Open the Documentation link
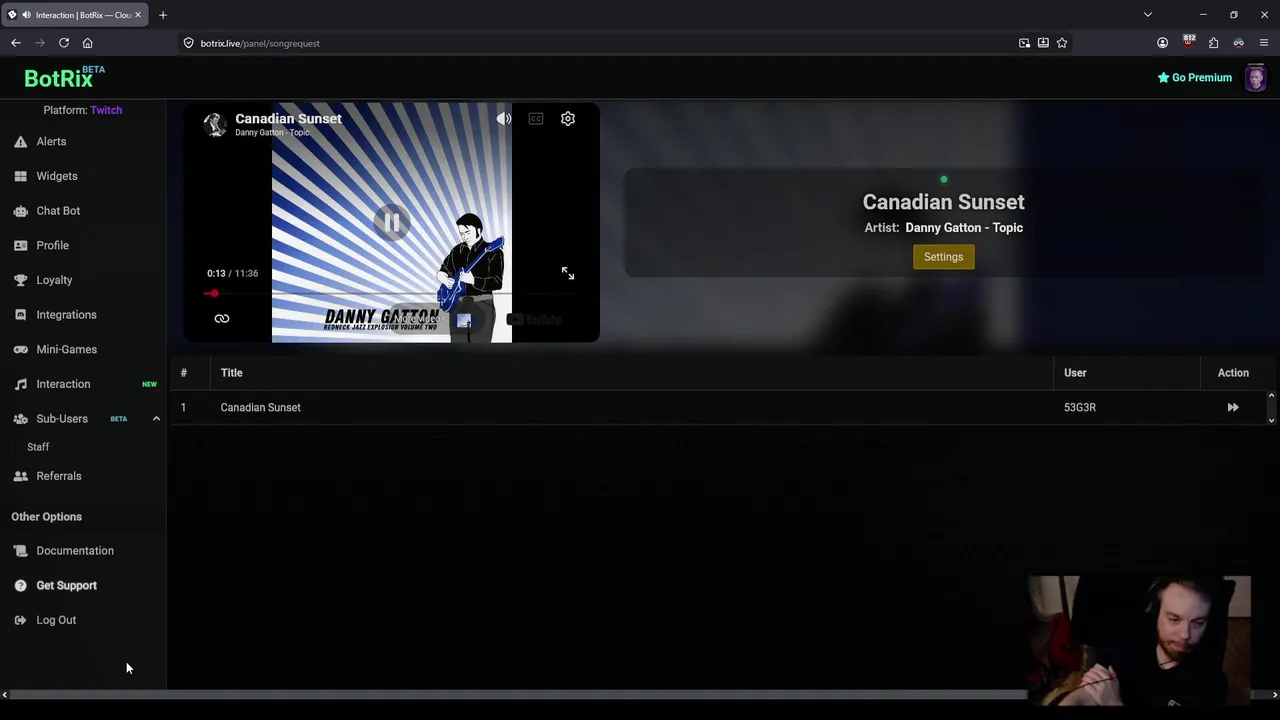 point(75,551)
